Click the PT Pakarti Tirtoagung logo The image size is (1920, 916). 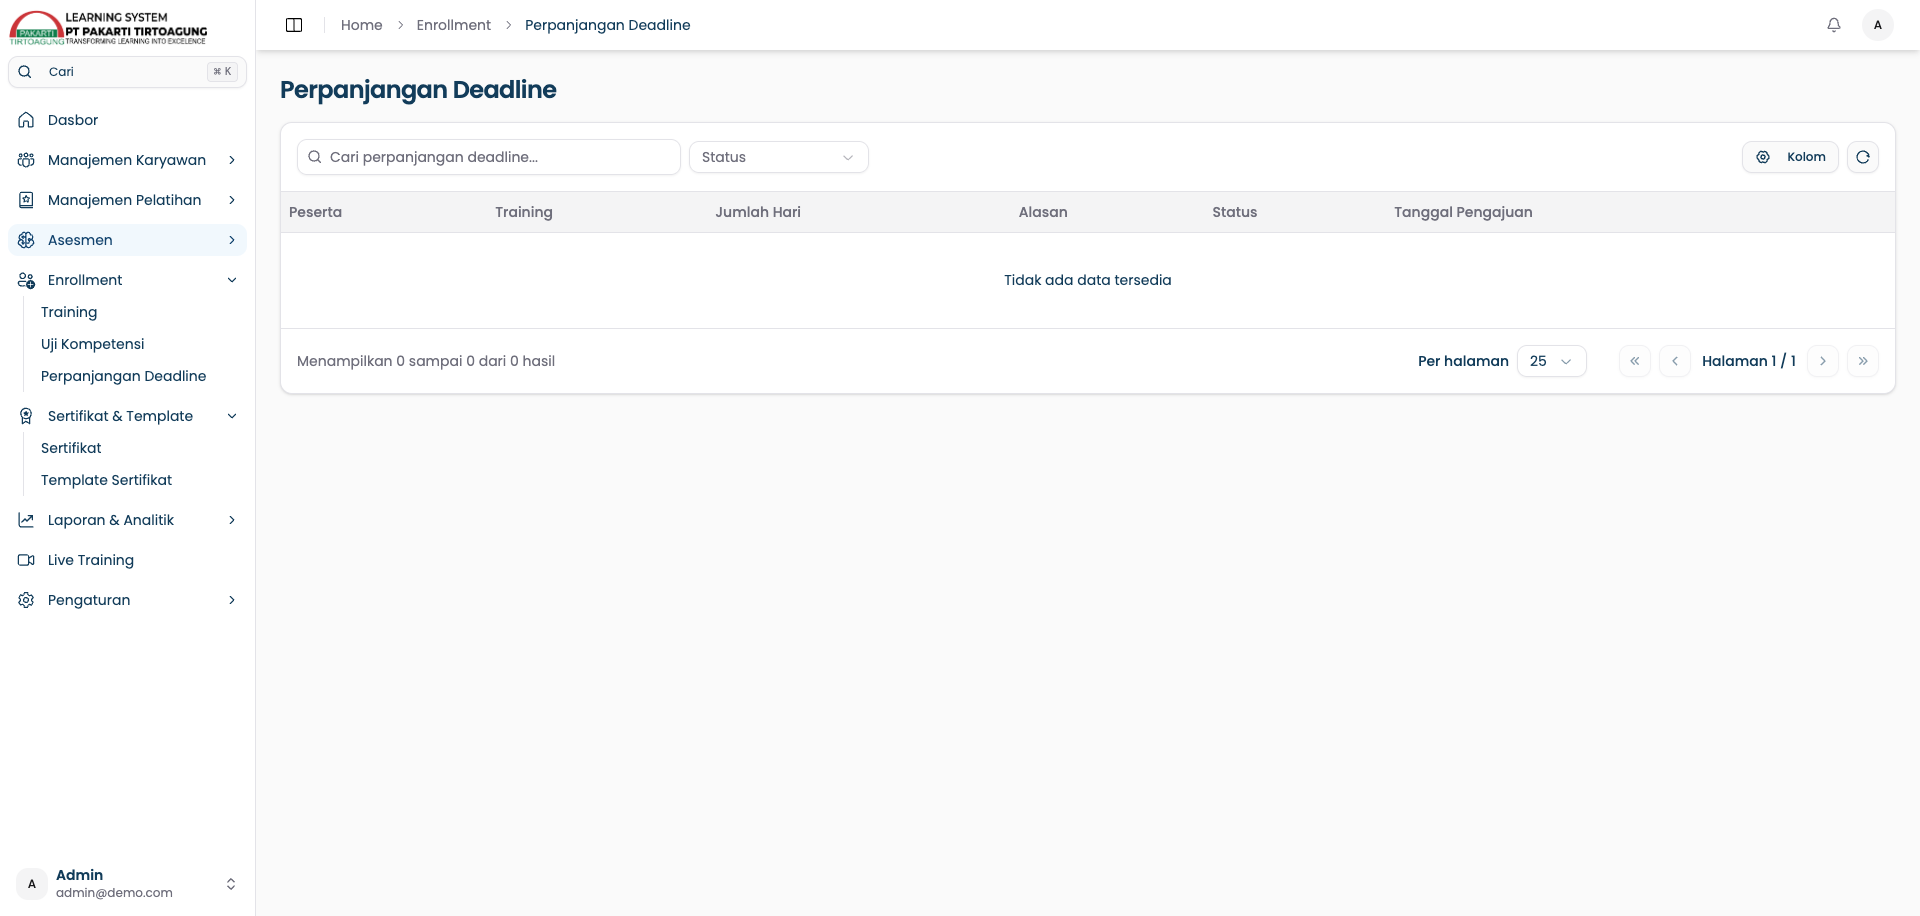tap(108, 28)
